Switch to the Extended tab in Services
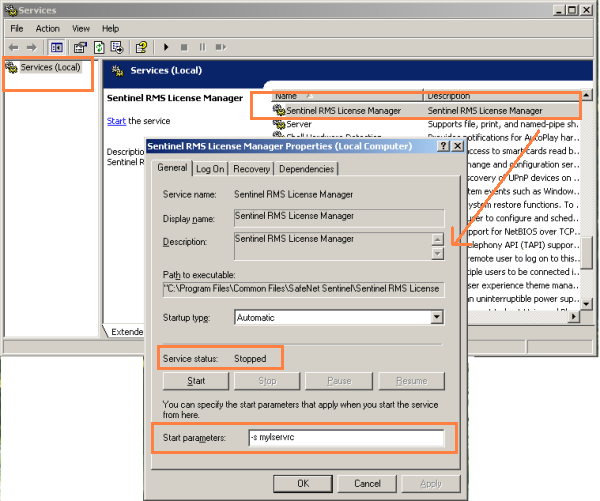Image resolution: width=600 pixels, height=501 pixels. point(126,331)
